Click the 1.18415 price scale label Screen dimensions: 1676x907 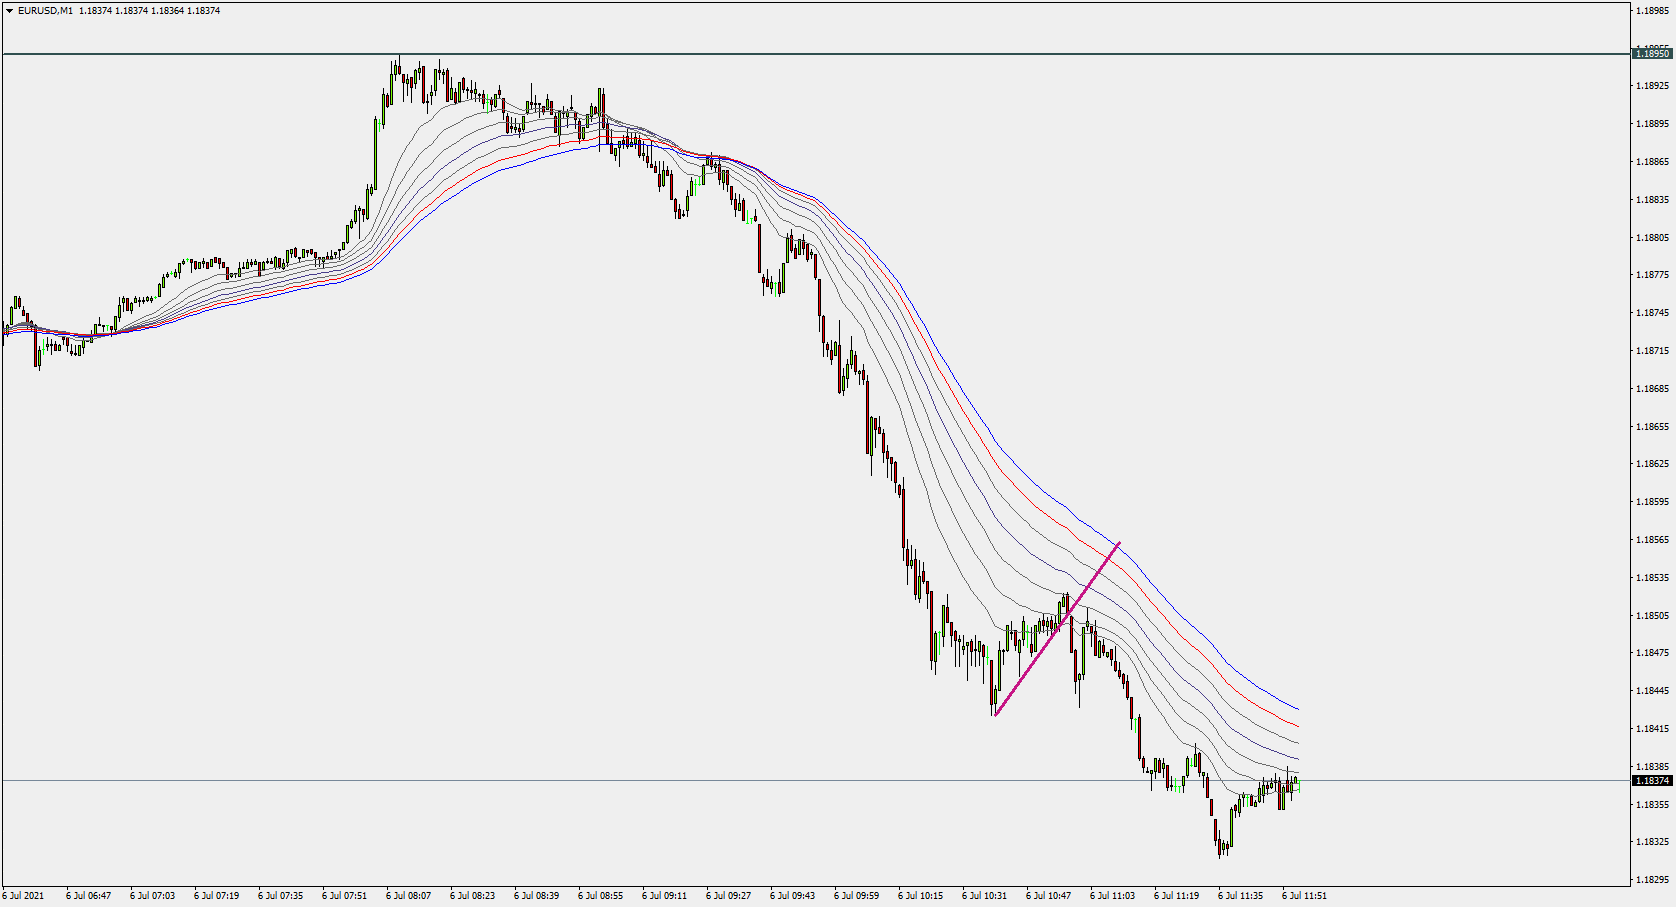click(1653, 729)
